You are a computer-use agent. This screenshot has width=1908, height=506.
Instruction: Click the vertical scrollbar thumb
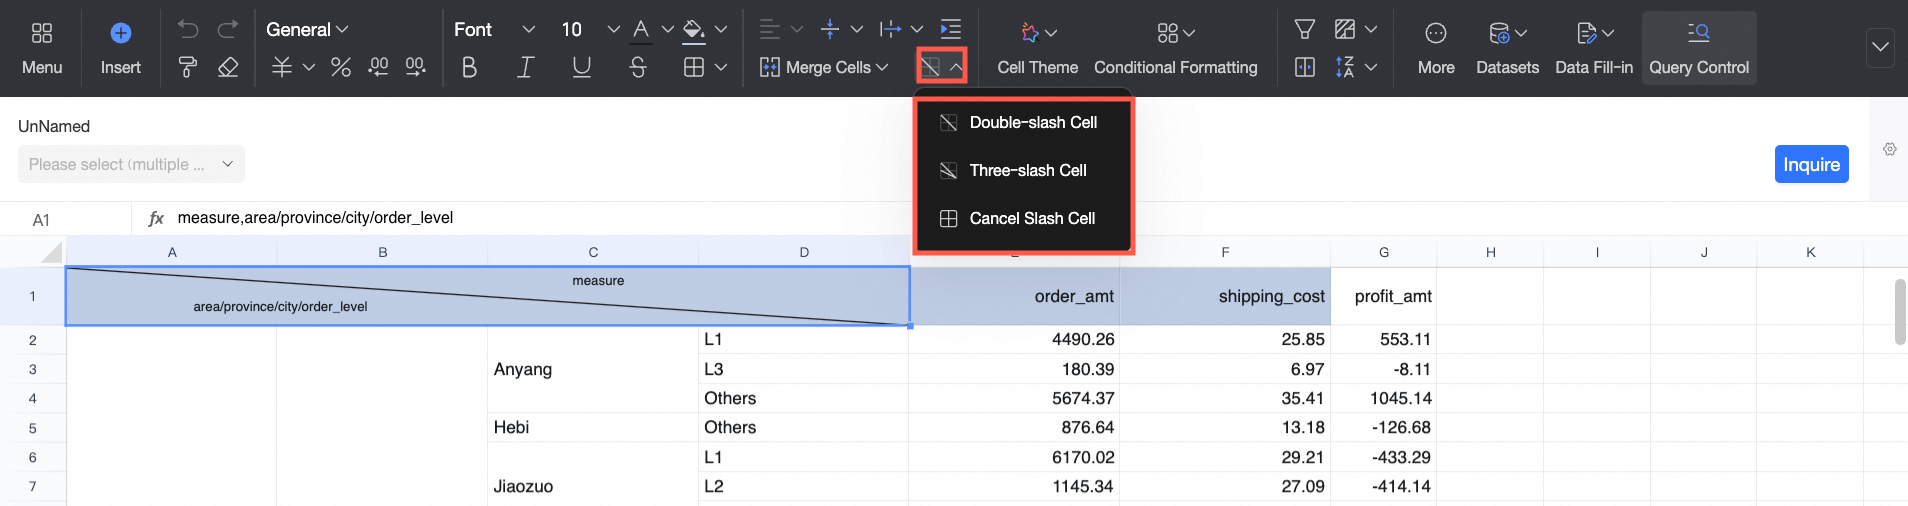pyautogui.click(x=1900, y=311)
